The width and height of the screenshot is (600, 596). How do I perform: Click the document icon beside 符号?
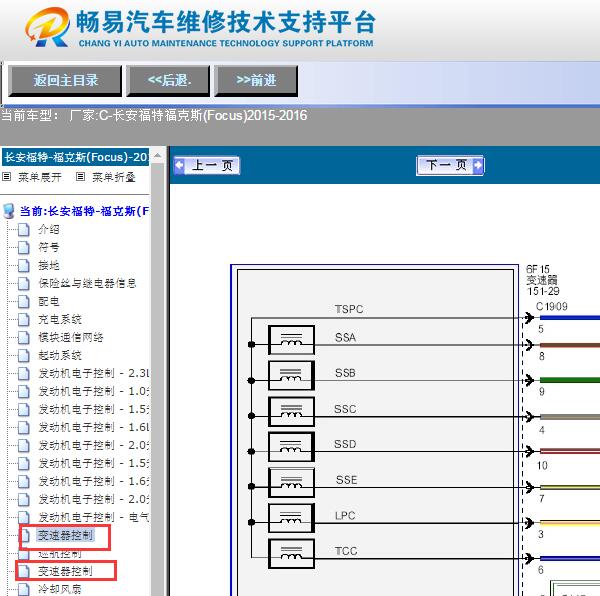tap(24, 248)
